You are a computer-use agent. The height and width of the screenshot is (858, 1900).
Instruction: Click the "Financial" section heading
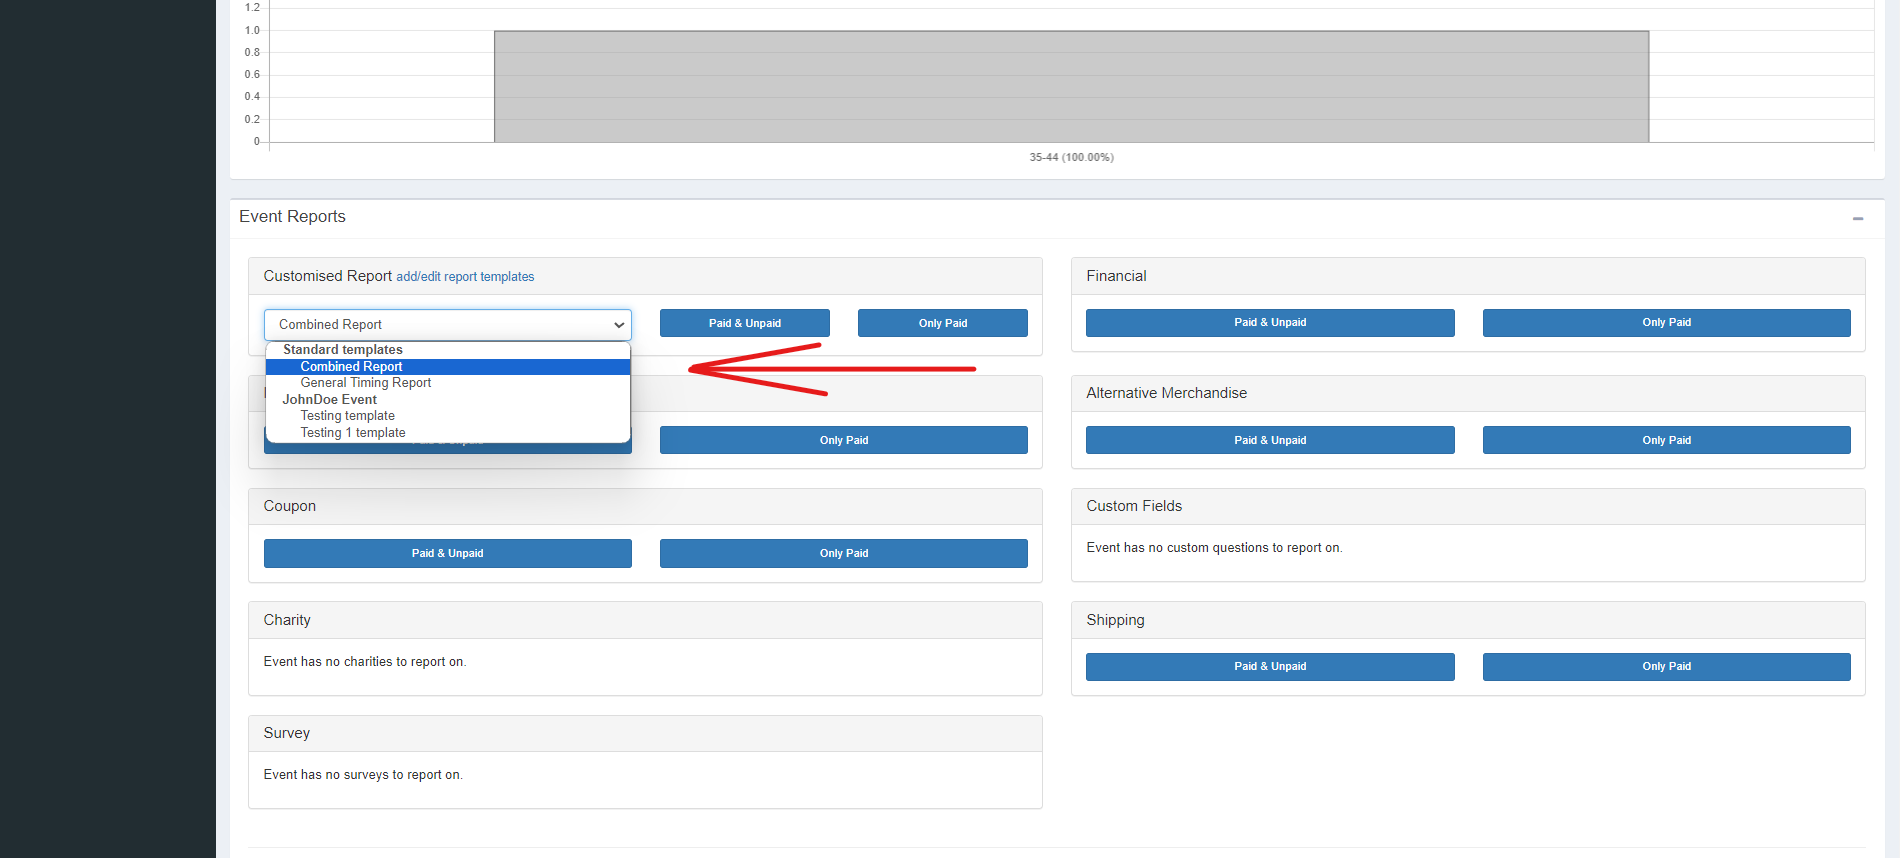[x=1116, y=276]
